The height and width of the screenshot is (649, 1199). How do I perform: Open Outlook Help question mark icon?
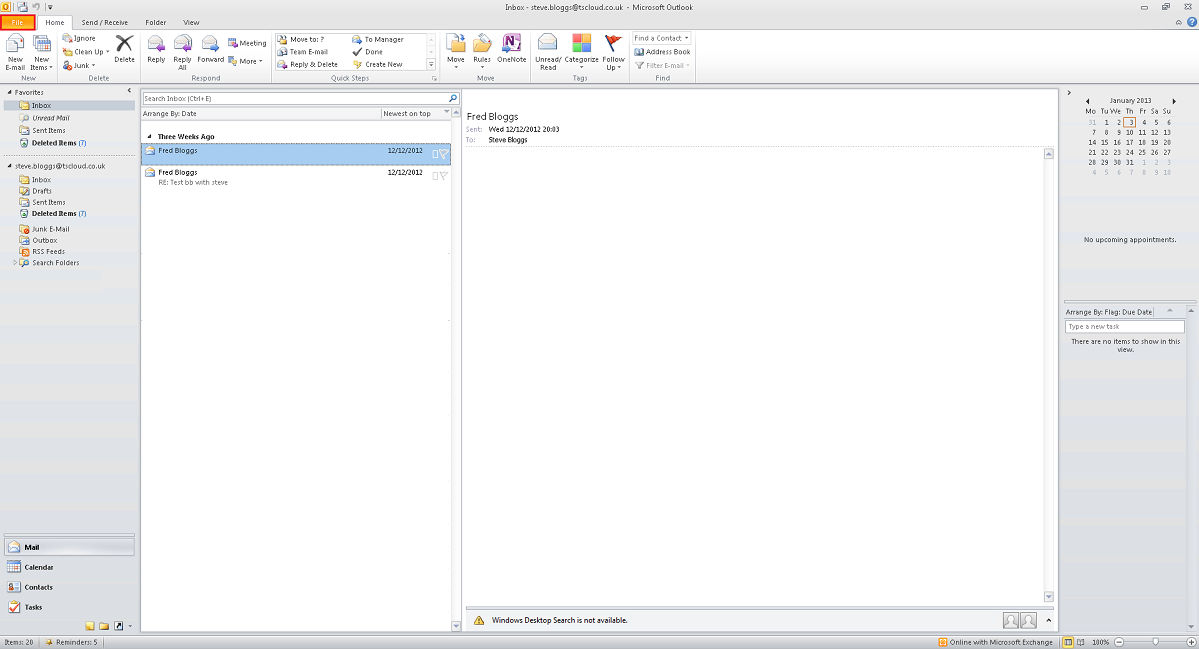point(1191,22)
